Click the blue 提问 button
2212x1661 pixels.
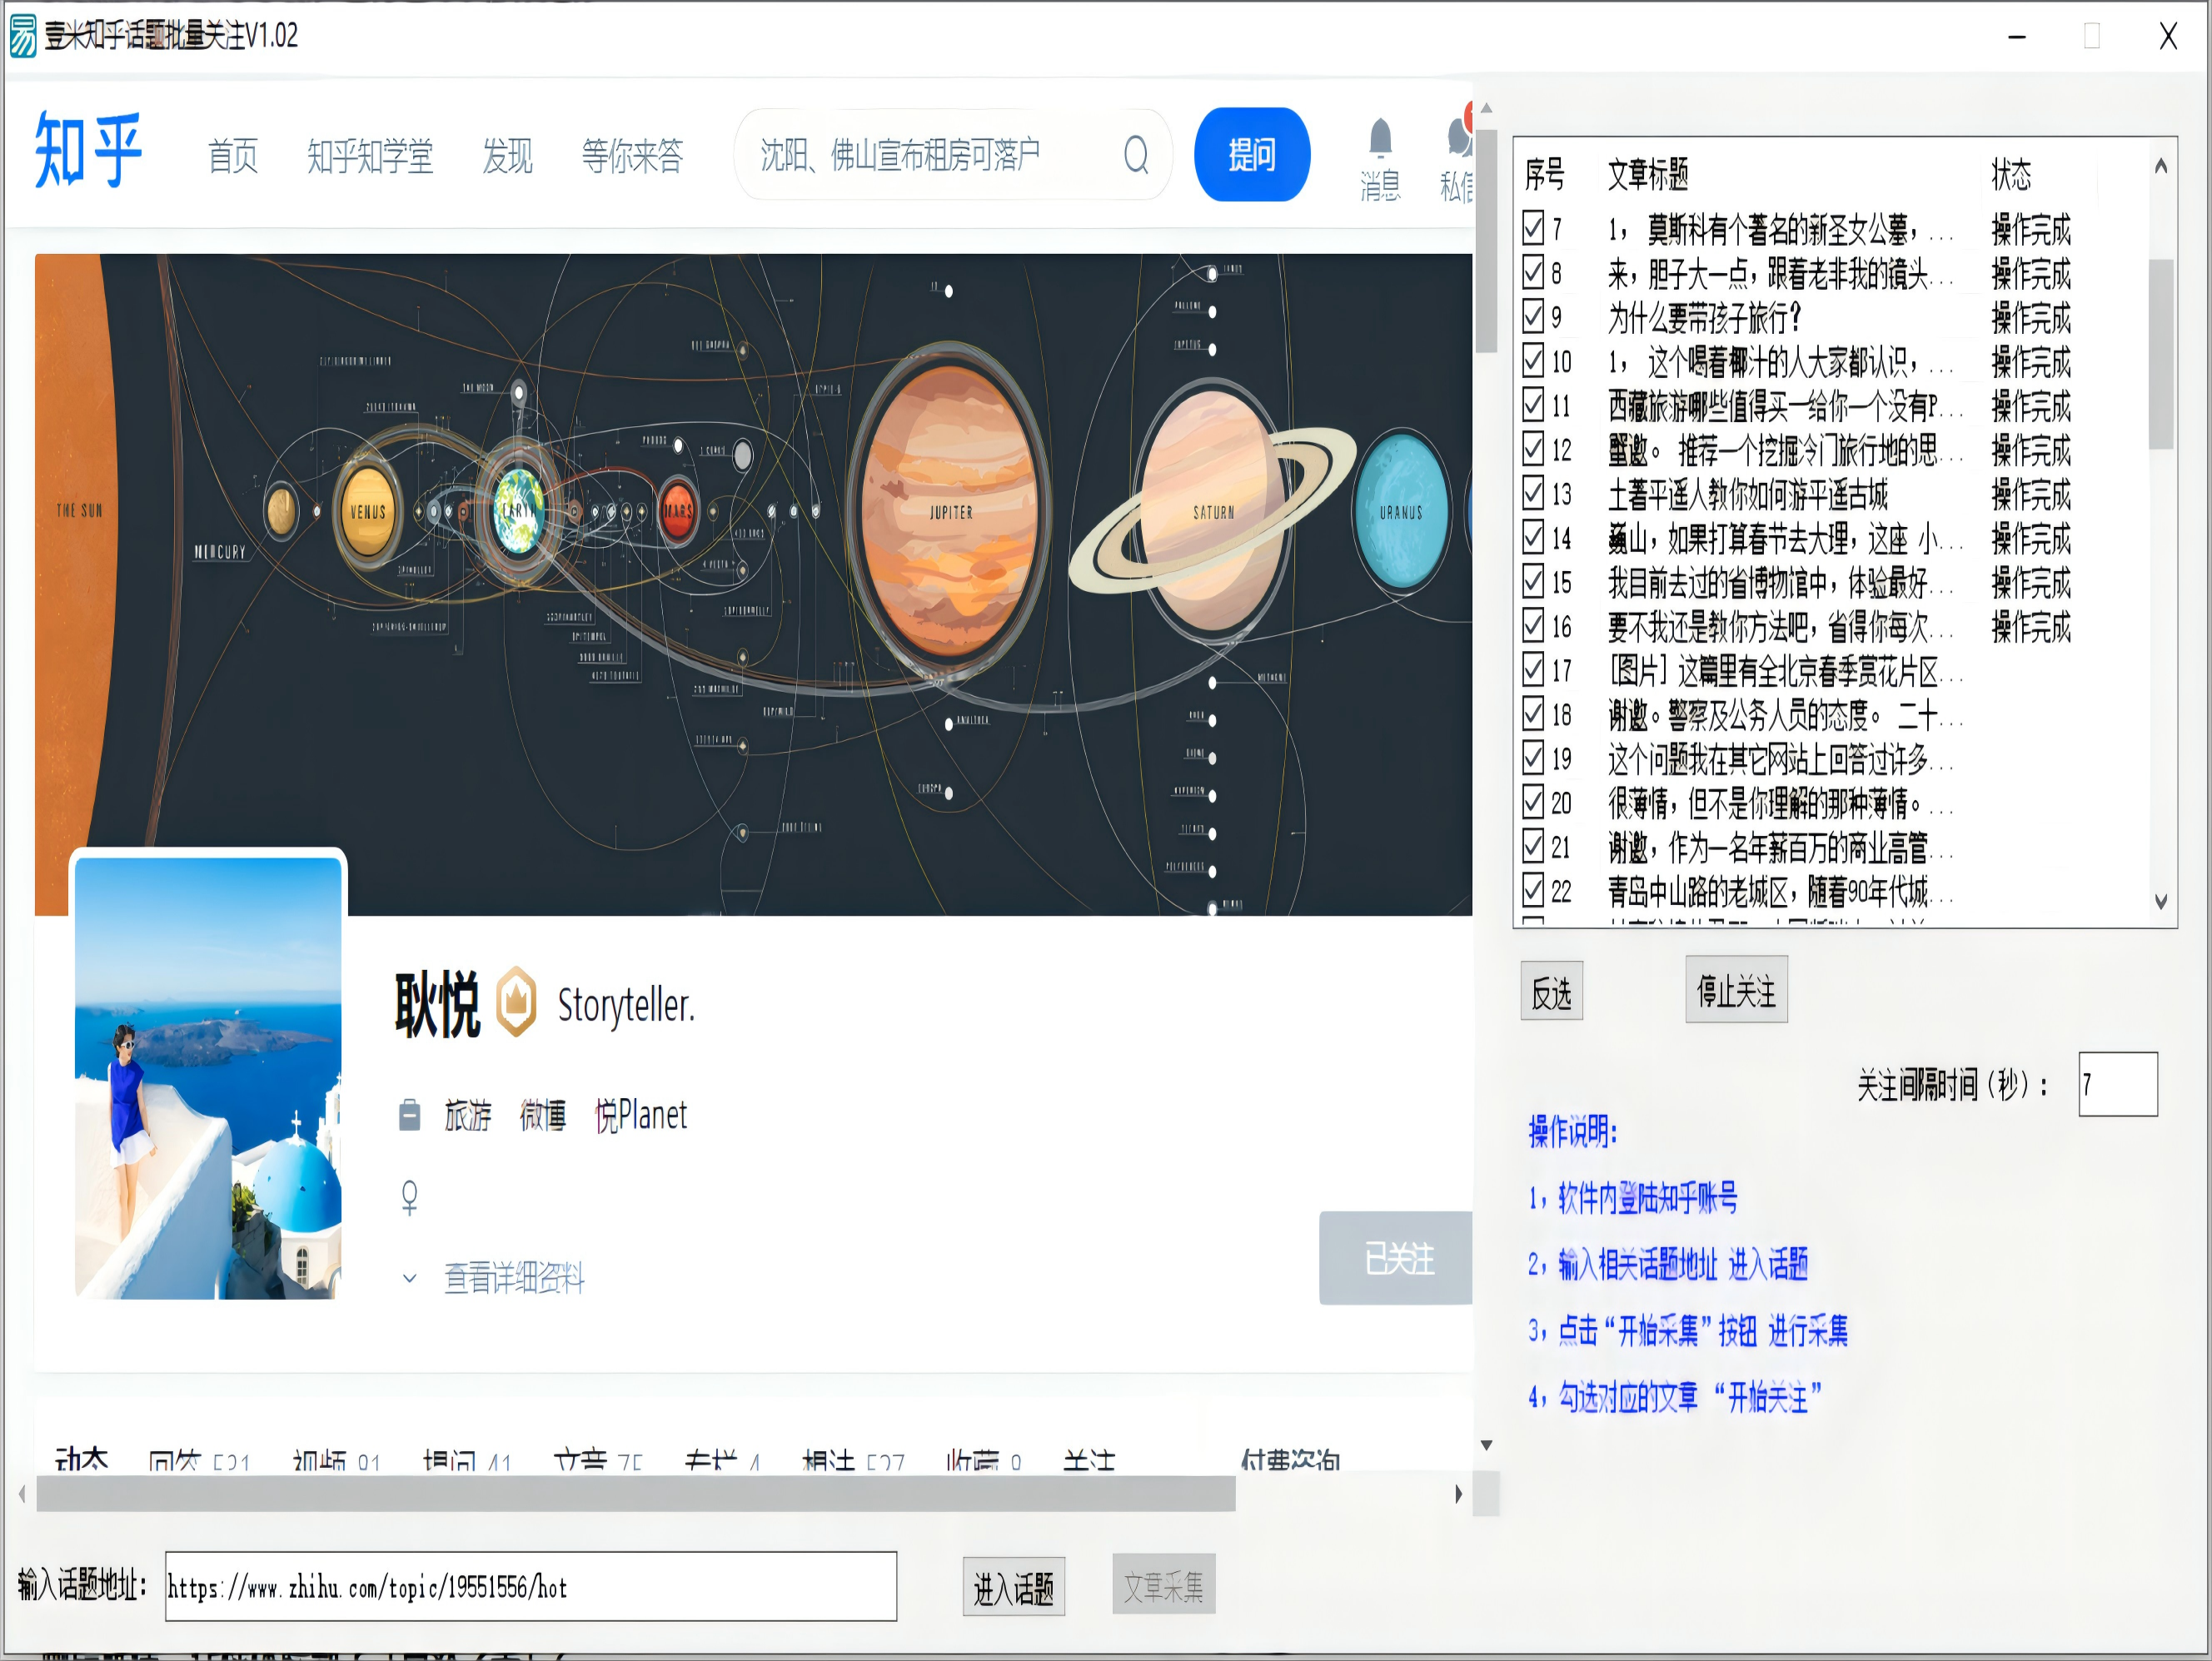pyautogui.click(x=1252, y=155)
